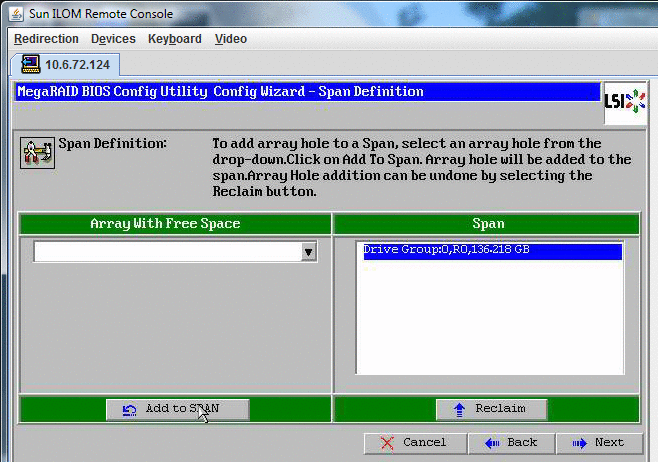658x462 pixels.
Task: Select the 10.6.72.124 session tab
Action: pyautogui.click(x=65, y=65)
